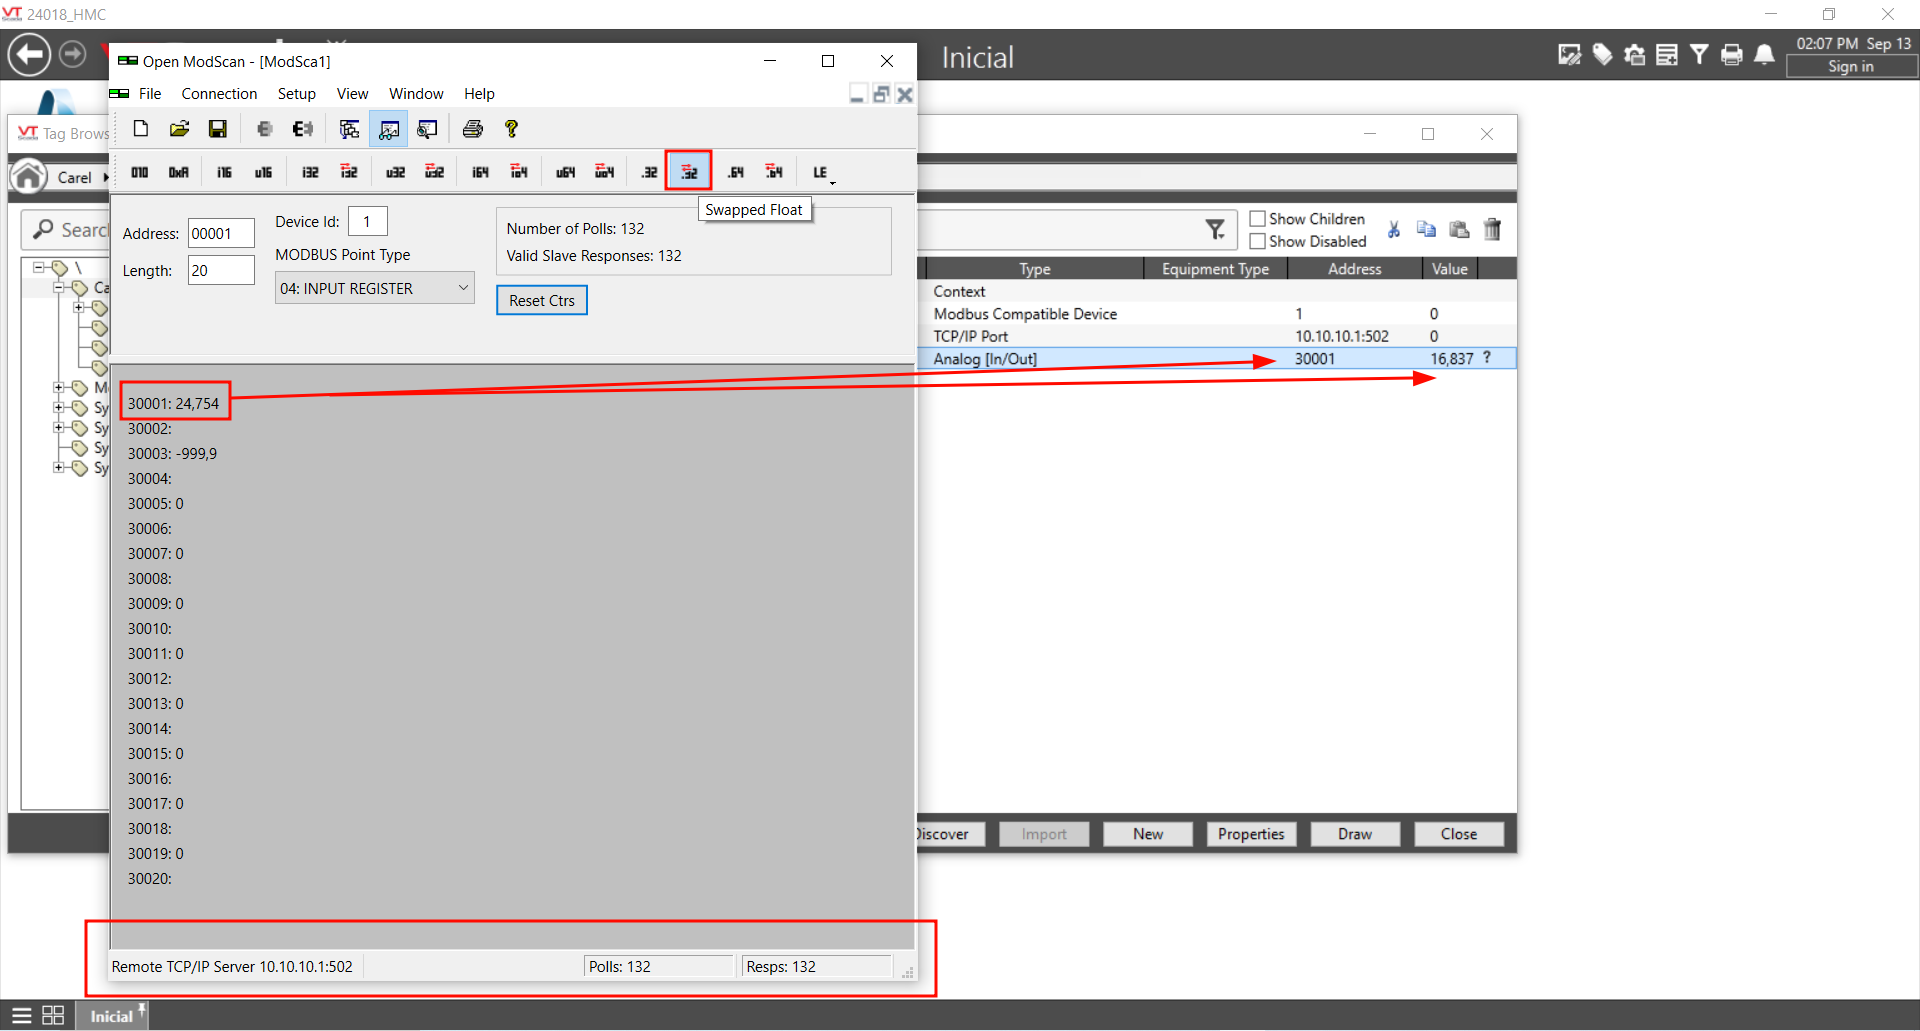
Task: Select the 0xA hexadecimal display format
Action: (x=178, y=172)
